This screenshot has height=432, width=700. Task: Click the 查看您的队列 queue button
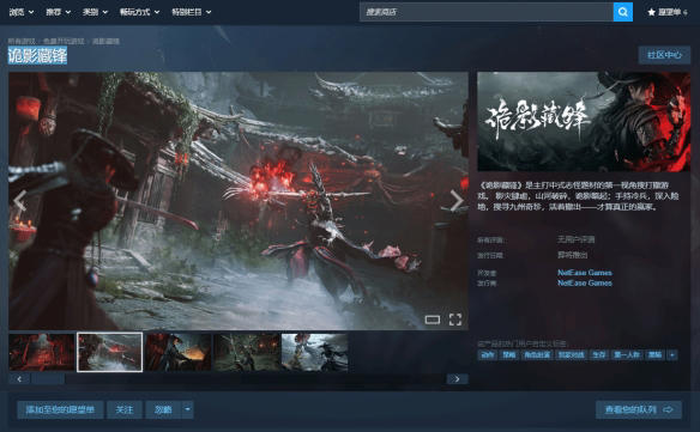click(638, 409)
